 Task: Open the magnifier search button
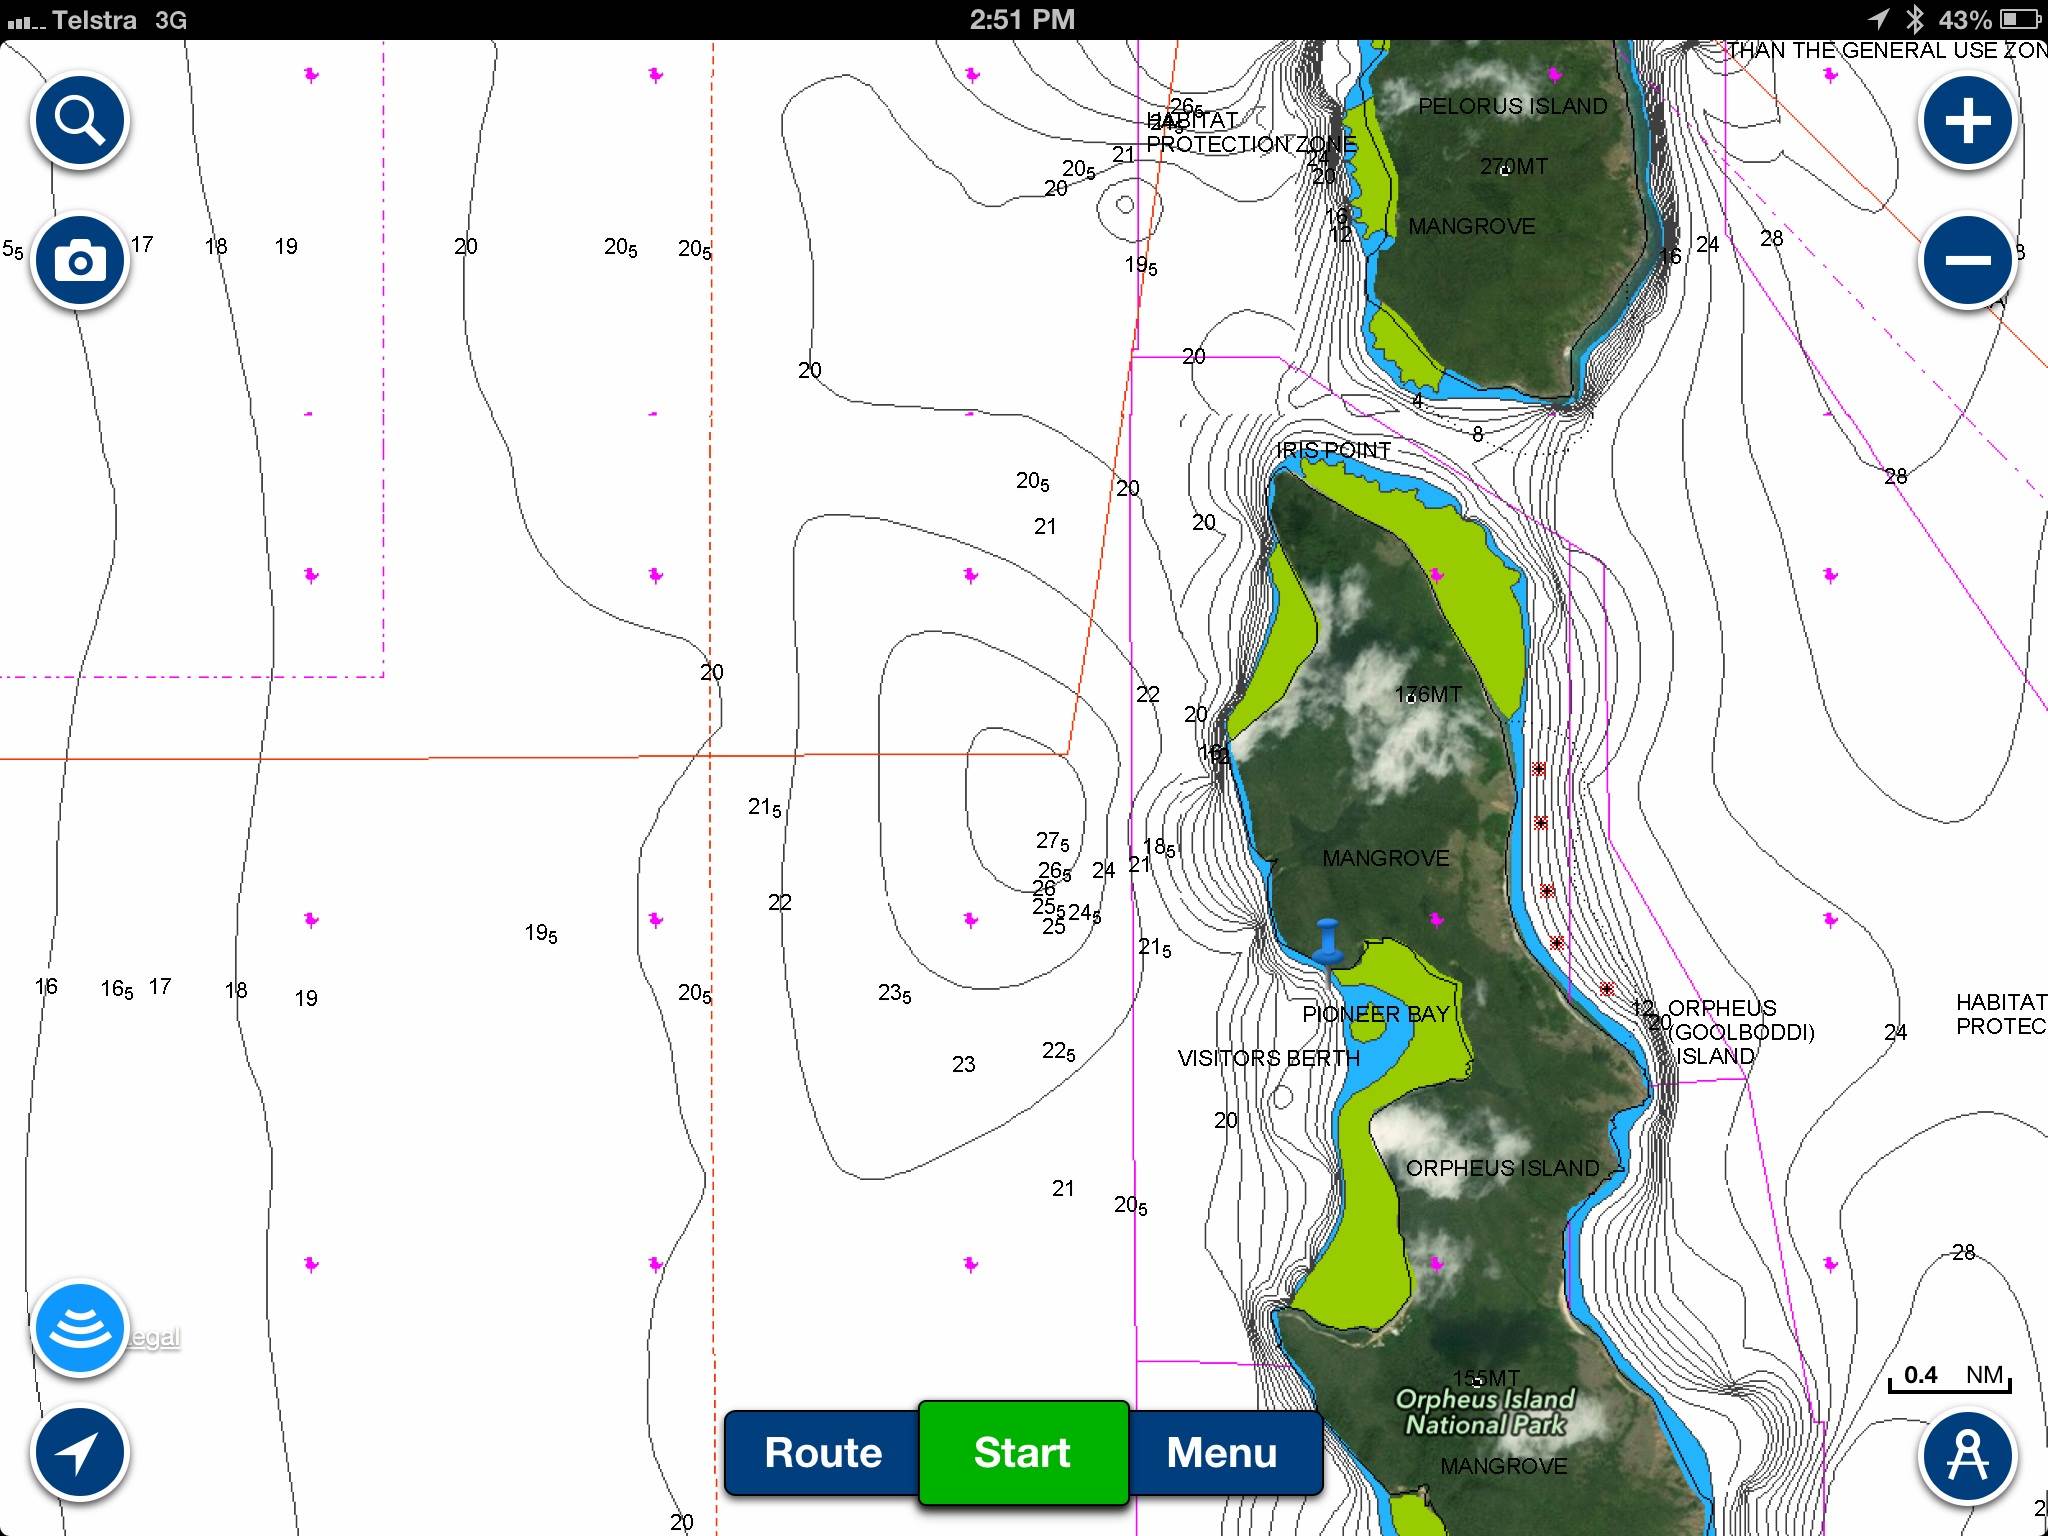pyautogui.click(x=79, y=121)
